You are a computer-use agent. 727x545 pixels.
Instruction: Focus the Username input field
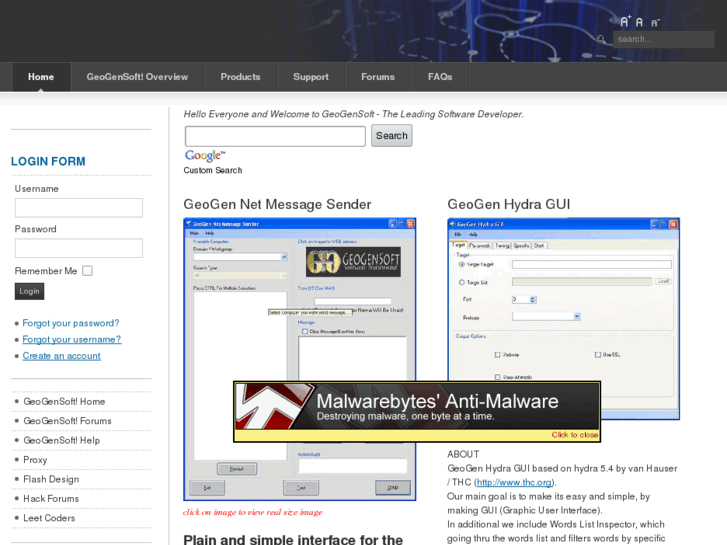(79, 207)
